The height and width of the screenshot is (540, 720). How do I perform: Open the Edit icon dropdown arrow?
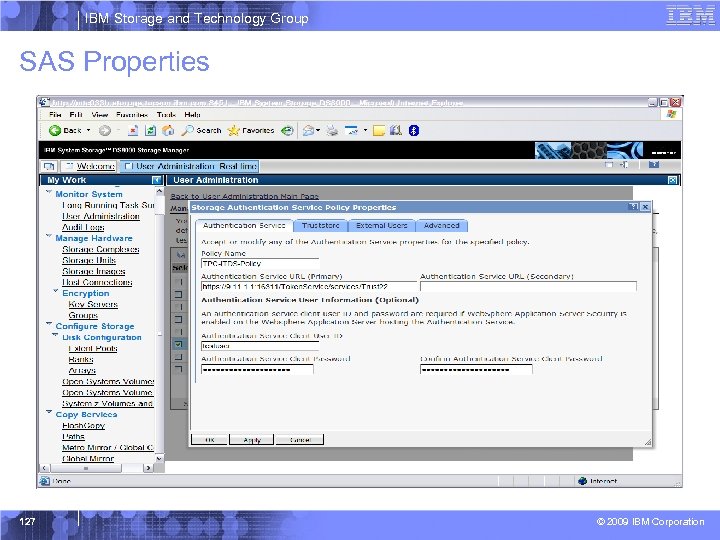point(366,130)
